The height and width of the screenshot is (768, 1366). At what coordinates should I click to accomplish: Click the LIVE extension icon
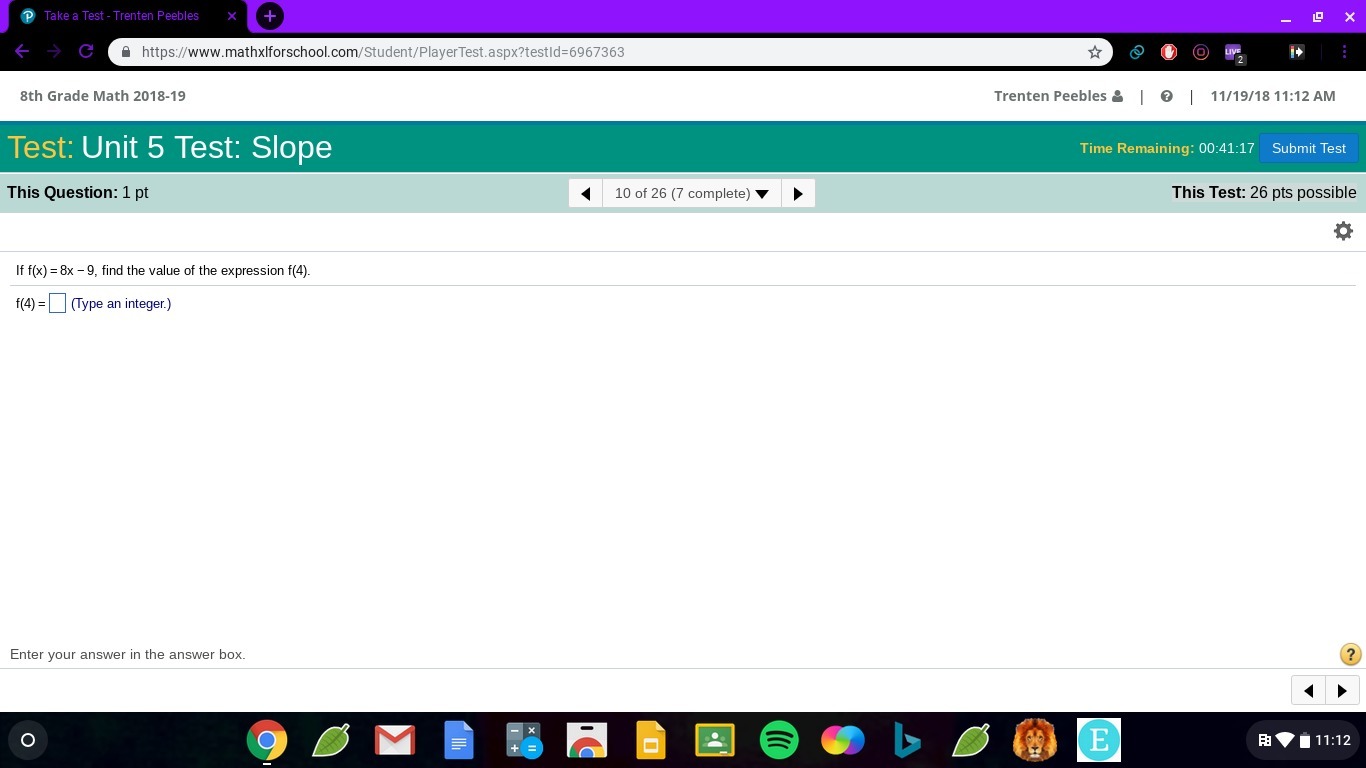[x=1234, y=53]
